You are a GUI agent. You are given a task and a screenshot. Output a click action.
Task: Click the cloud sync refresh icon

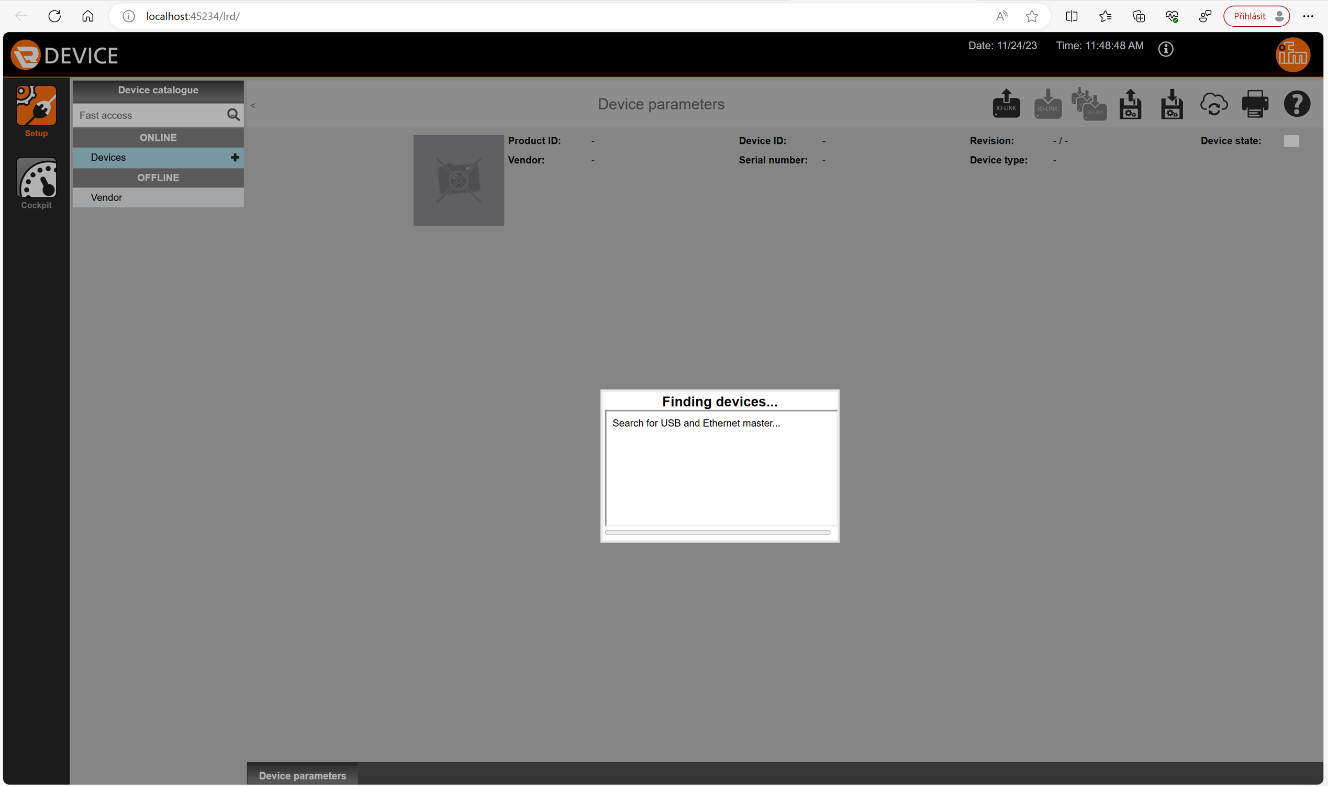1213,104
